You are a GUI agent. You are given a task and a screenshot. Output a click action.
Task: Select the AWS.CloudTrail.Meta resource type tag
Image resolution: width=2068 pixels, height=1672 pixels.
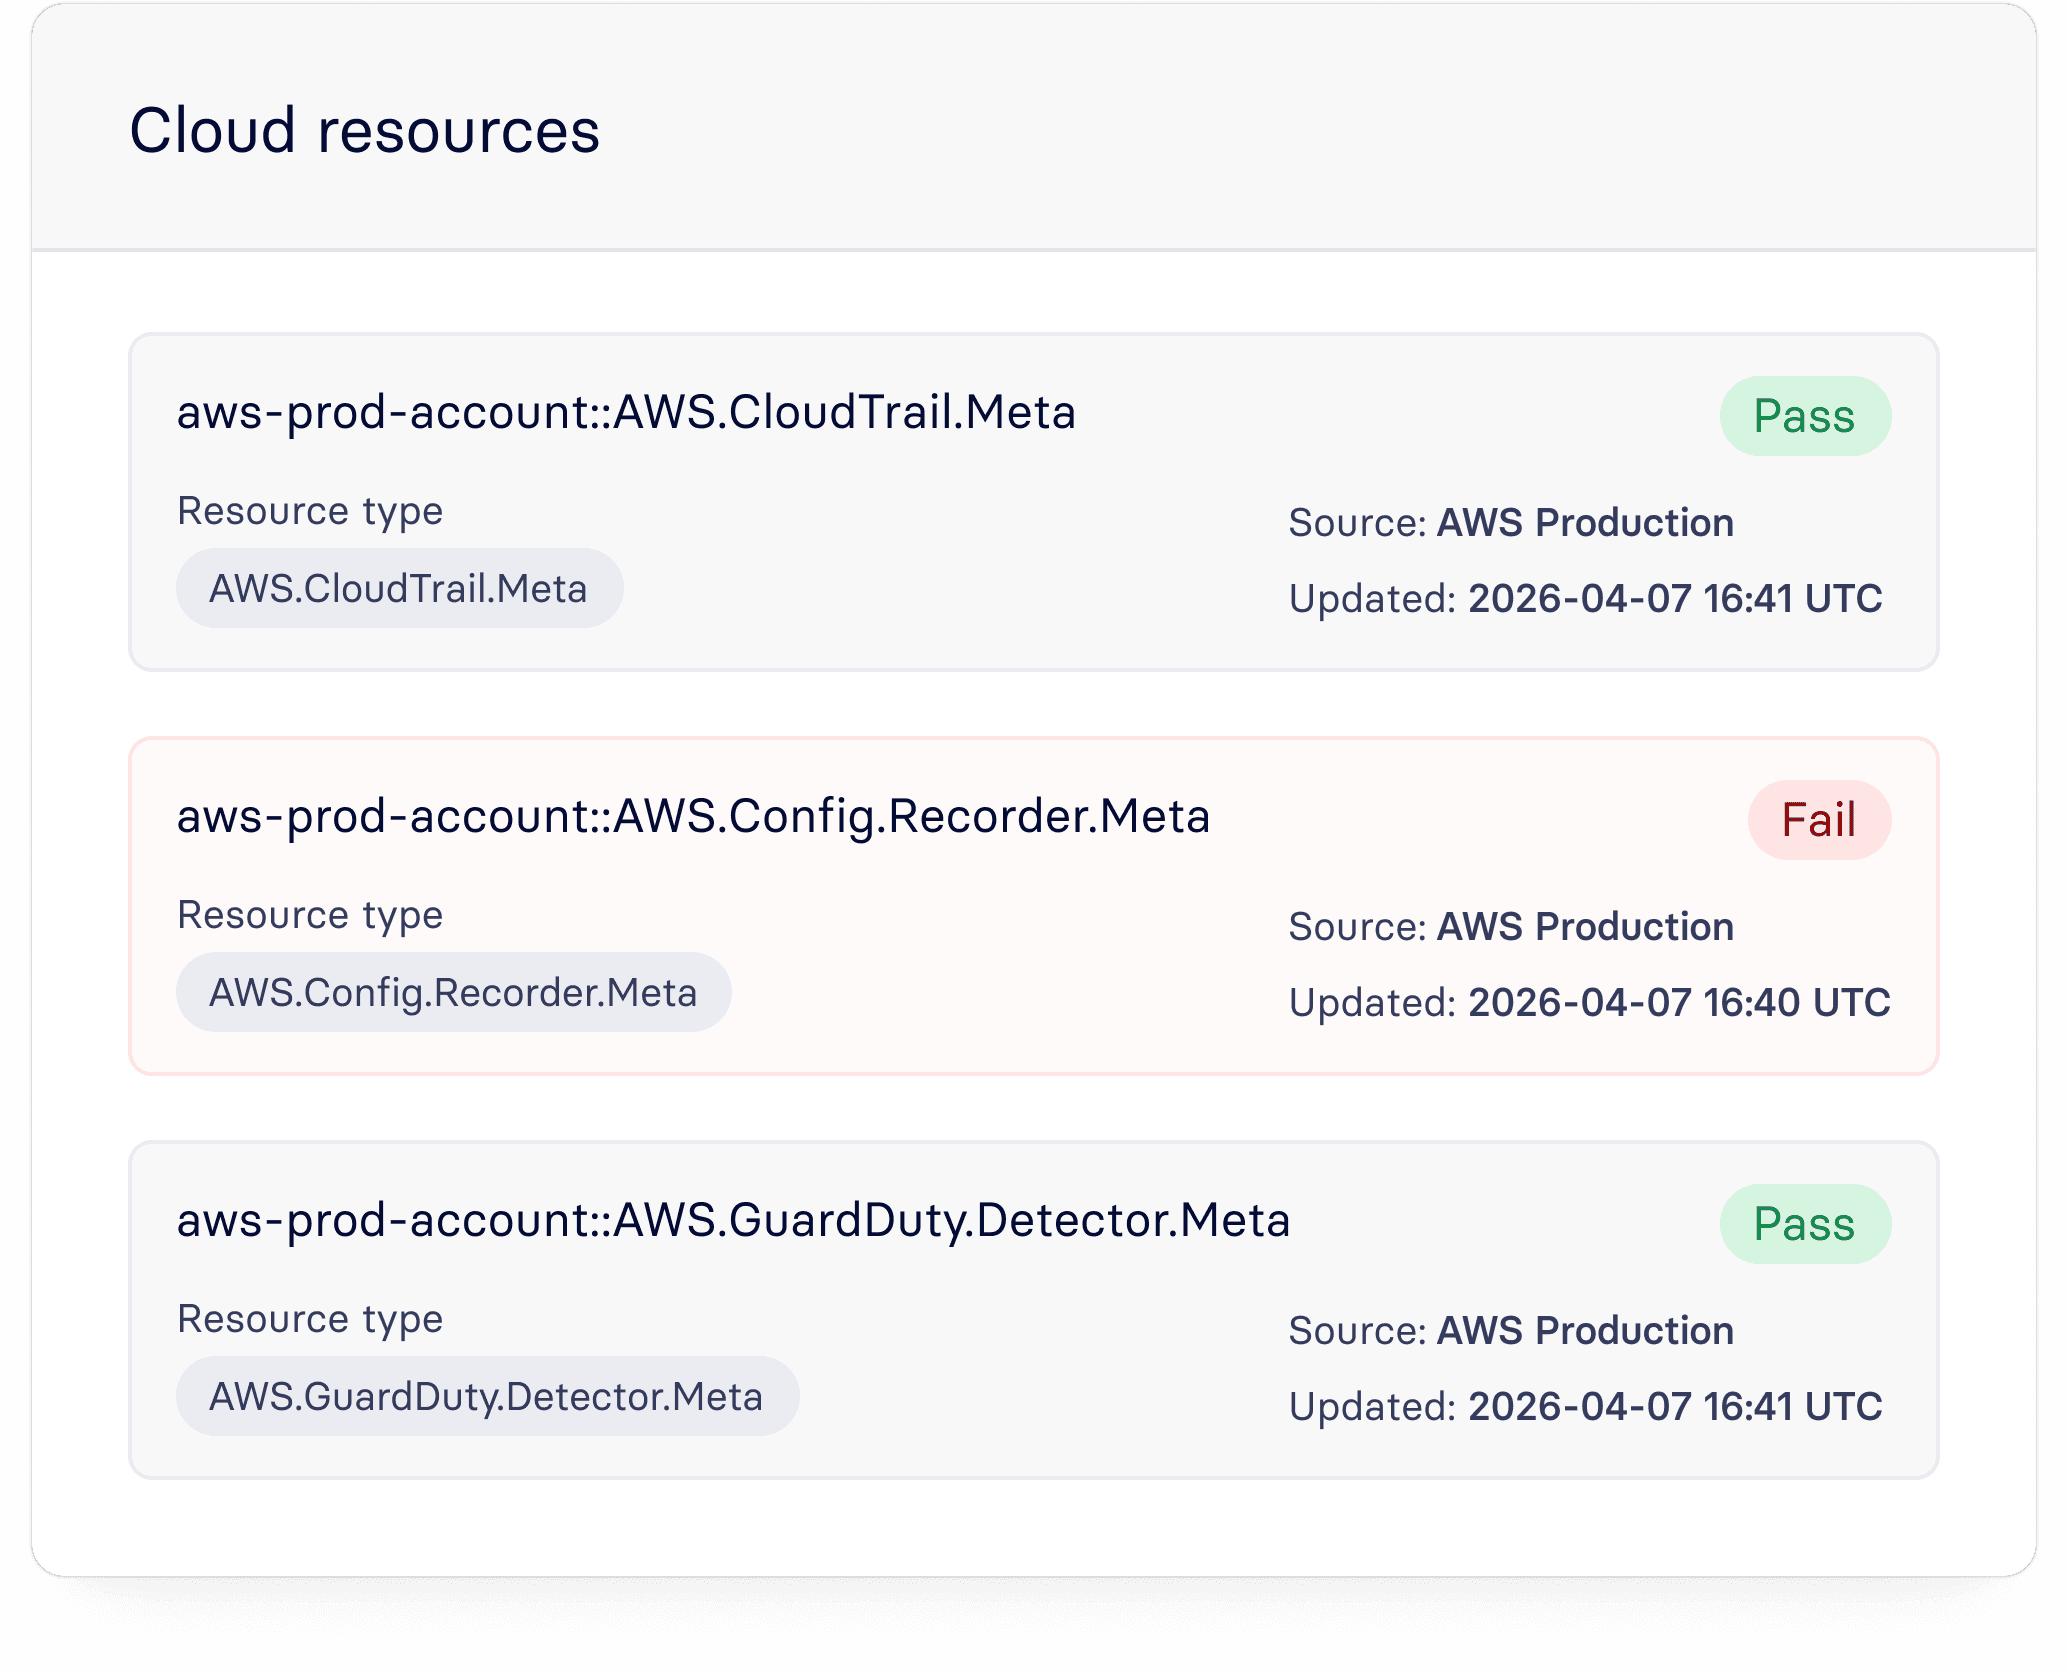[399, 588]
